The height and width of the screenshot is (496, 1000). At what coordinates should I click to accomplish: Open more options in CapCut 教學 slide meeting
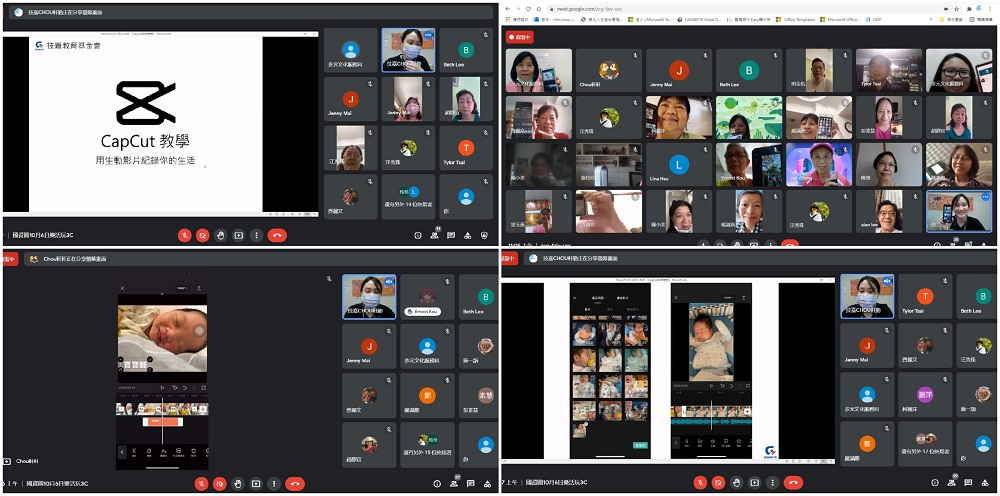coord(256,235)
